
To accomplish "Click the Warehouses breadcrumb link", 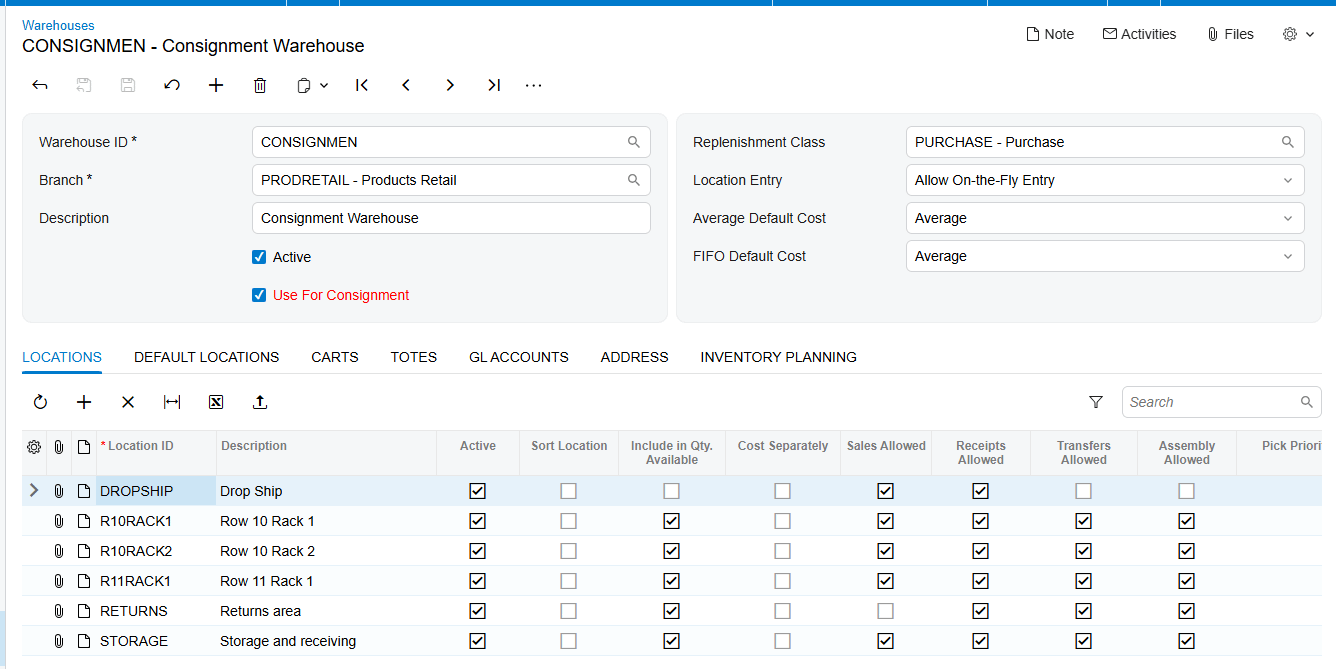I will coord(58,25).
